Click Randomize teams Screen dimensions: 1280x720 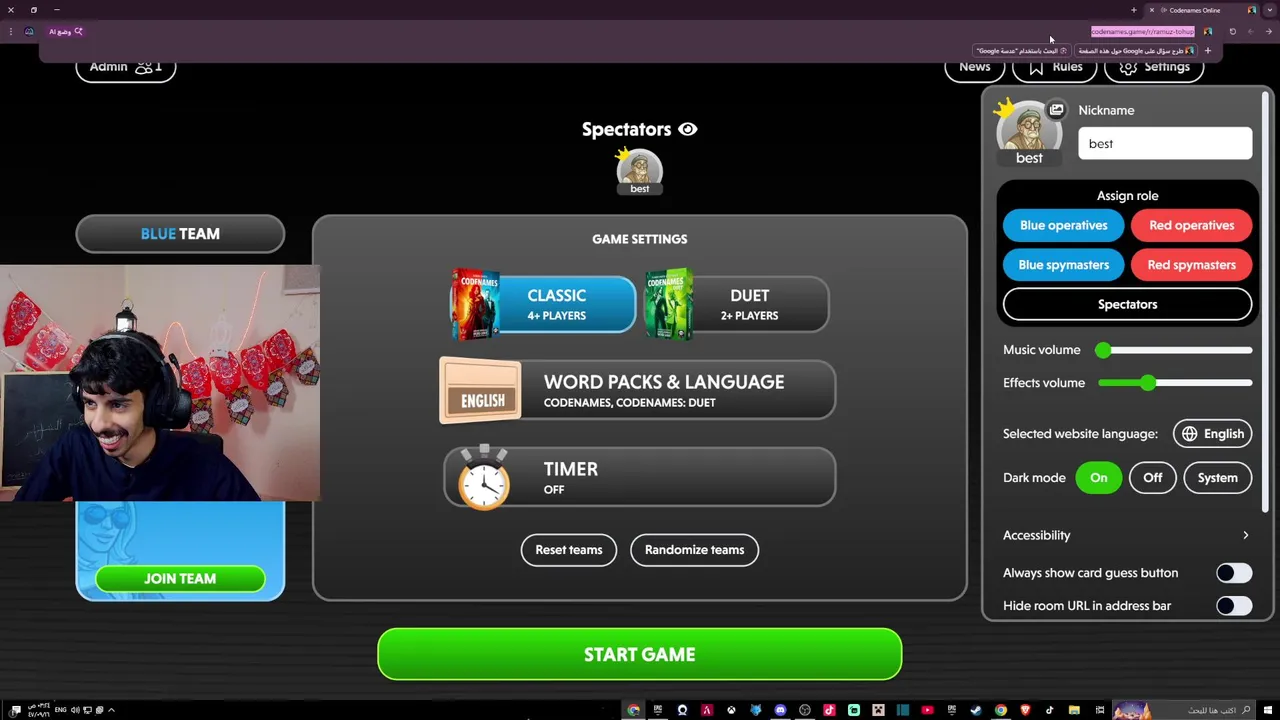coord(694,550)
